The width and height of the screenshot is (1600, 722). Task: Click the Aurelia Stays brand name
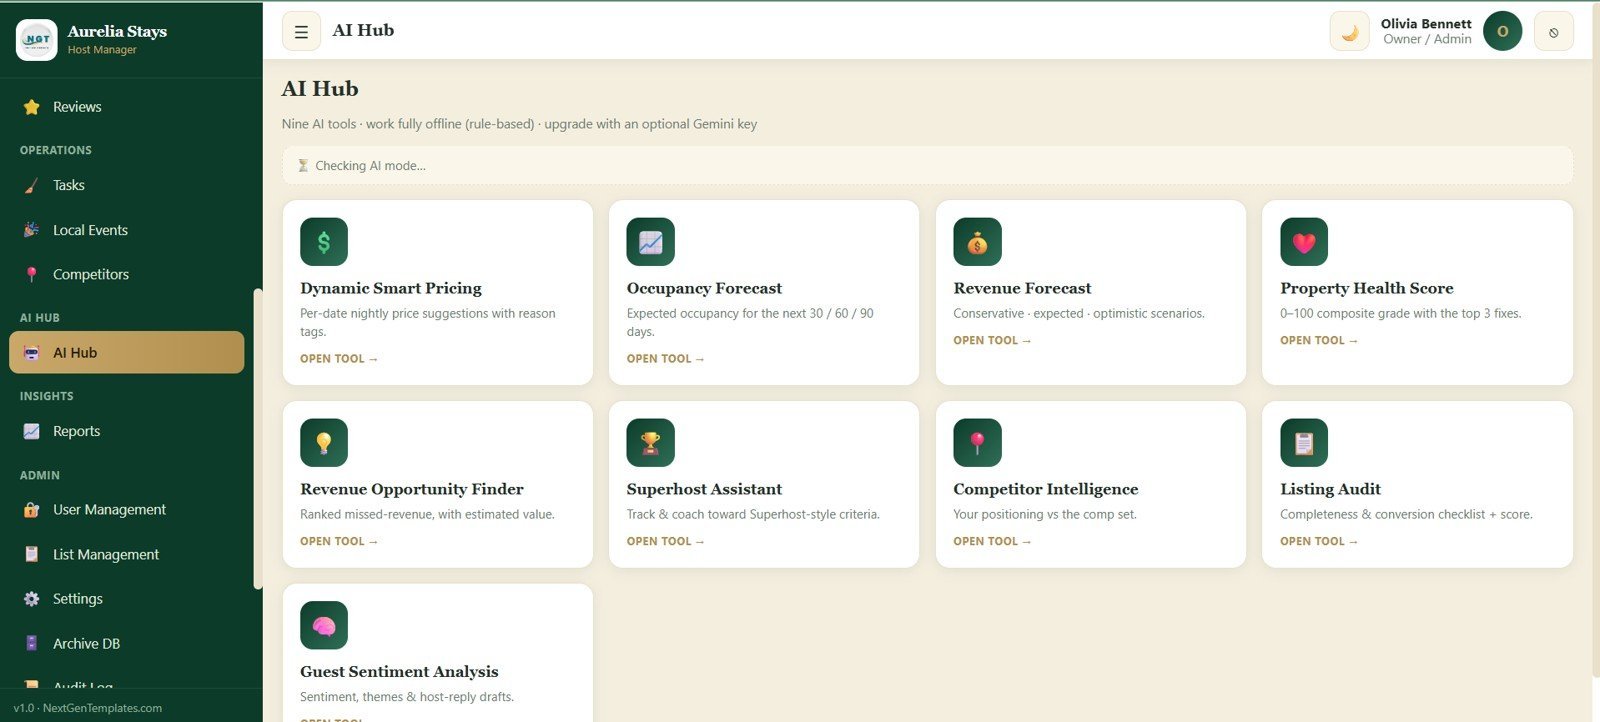117,31
